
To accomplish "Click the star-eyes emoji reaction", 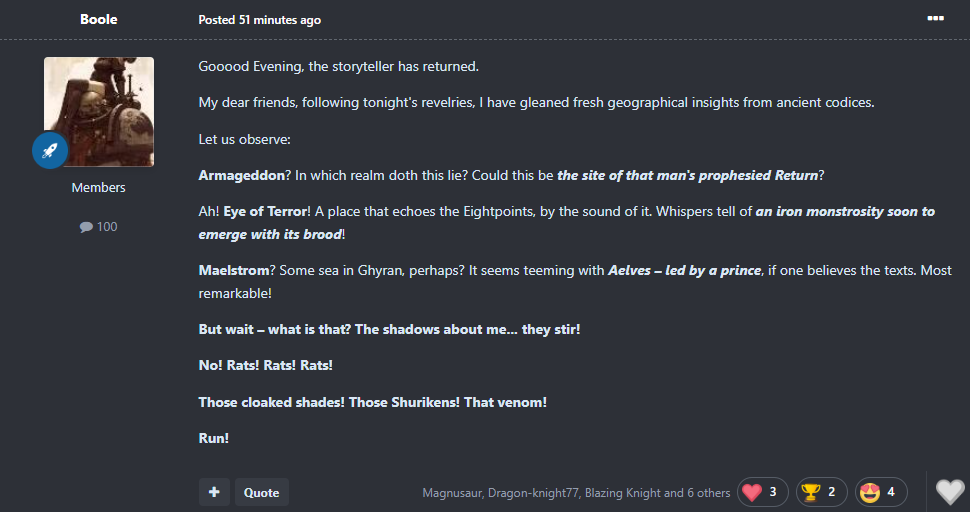I will [x=870, y=492].
